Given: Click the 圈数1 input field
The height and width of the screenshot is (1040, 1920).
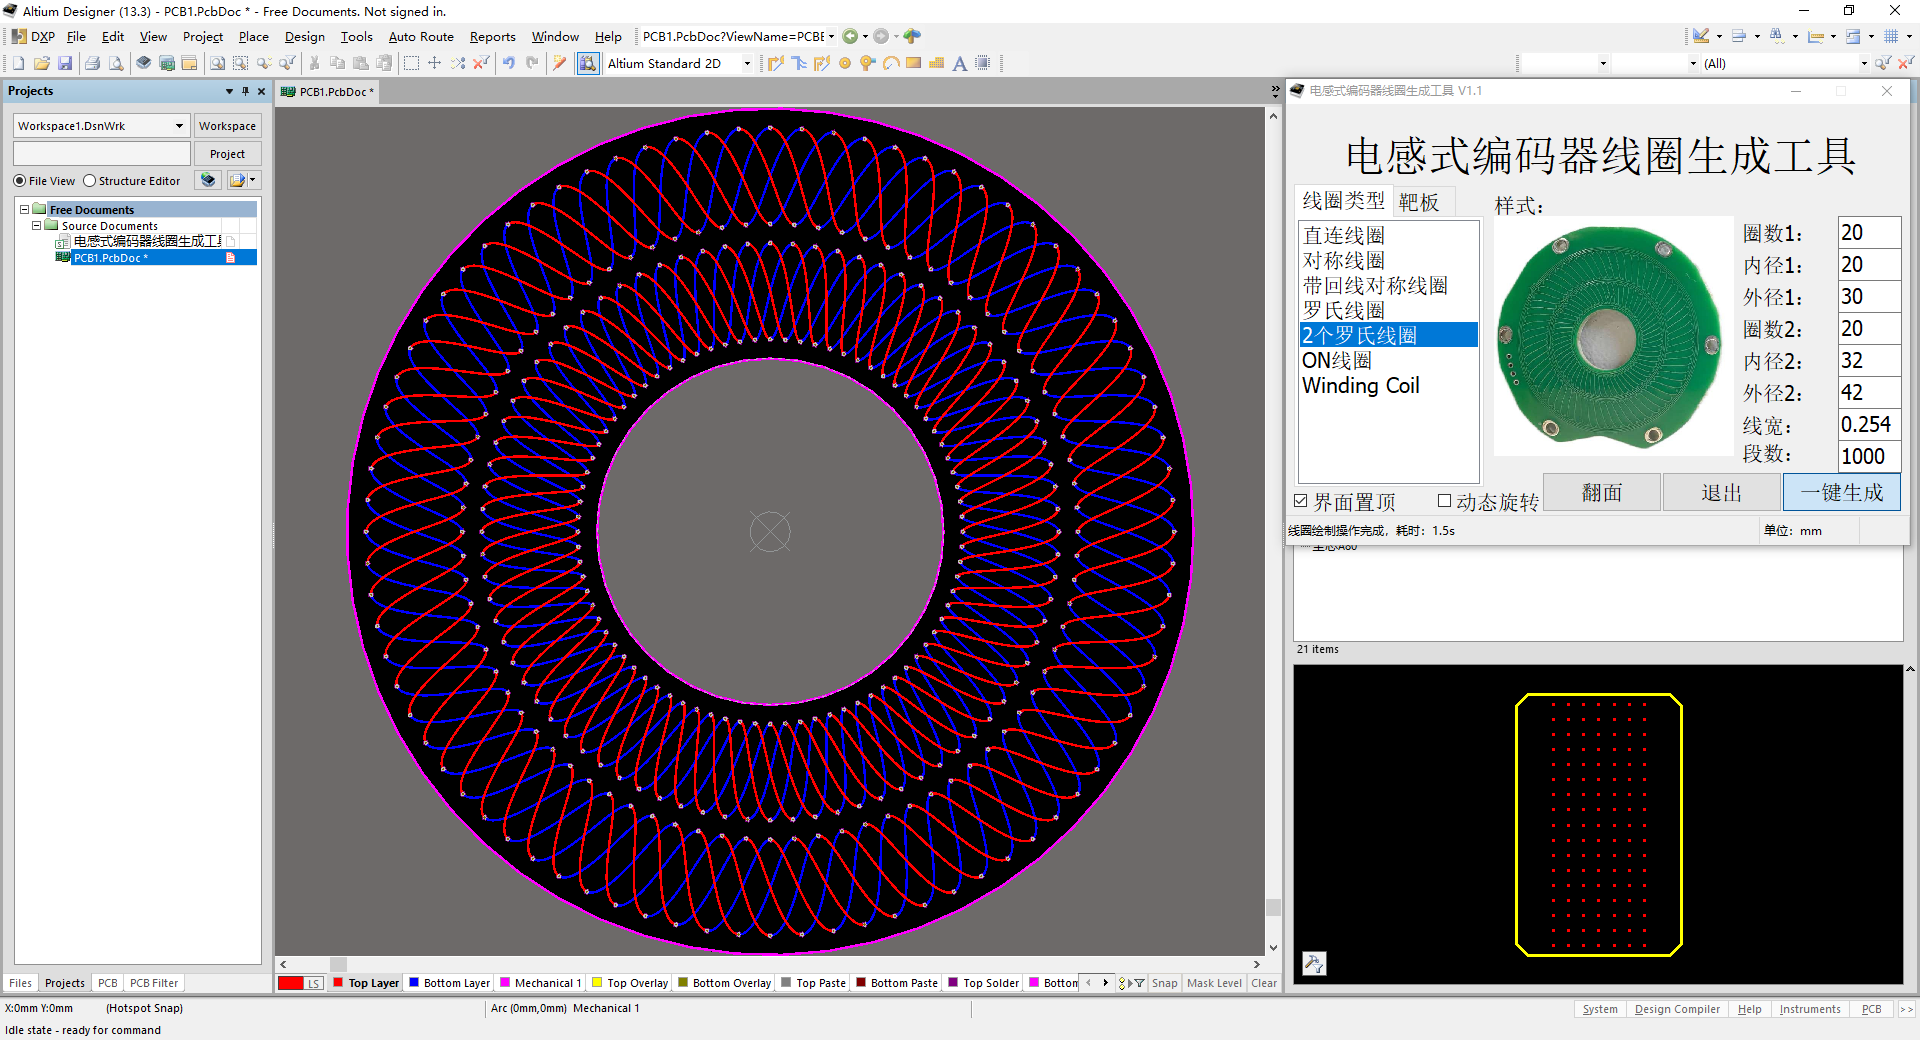Looking at the screenshot, I should pos(1869,232).
